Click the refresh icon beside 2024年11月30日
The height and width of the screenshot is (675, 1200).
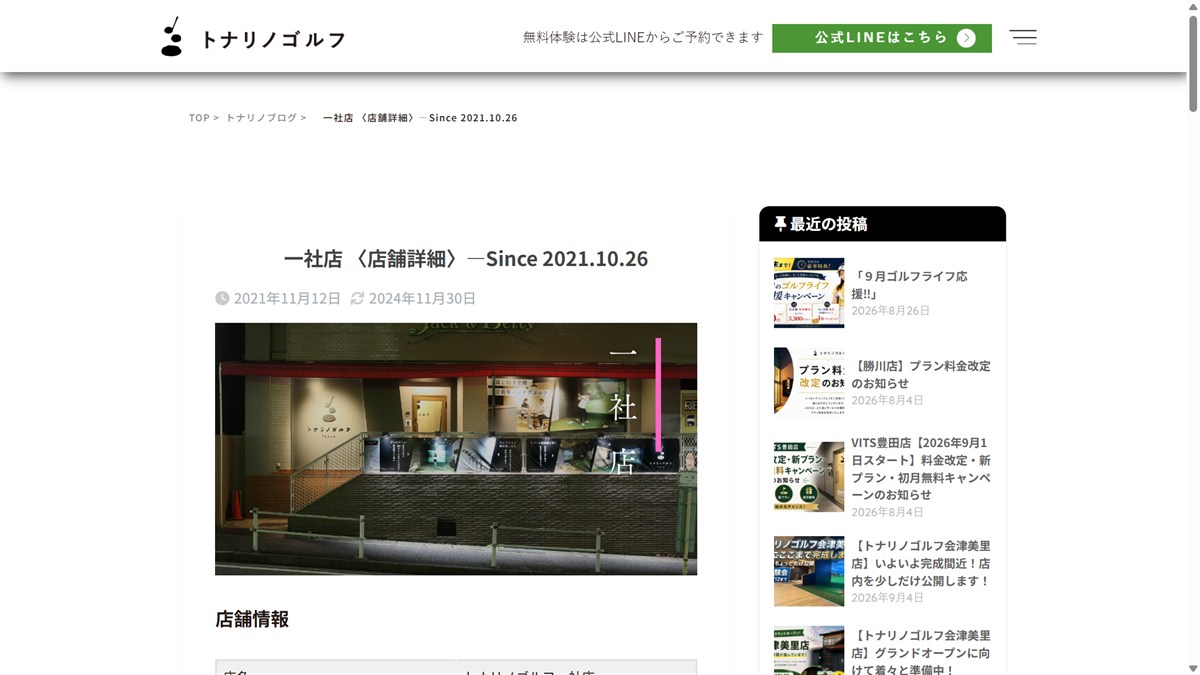357,298
